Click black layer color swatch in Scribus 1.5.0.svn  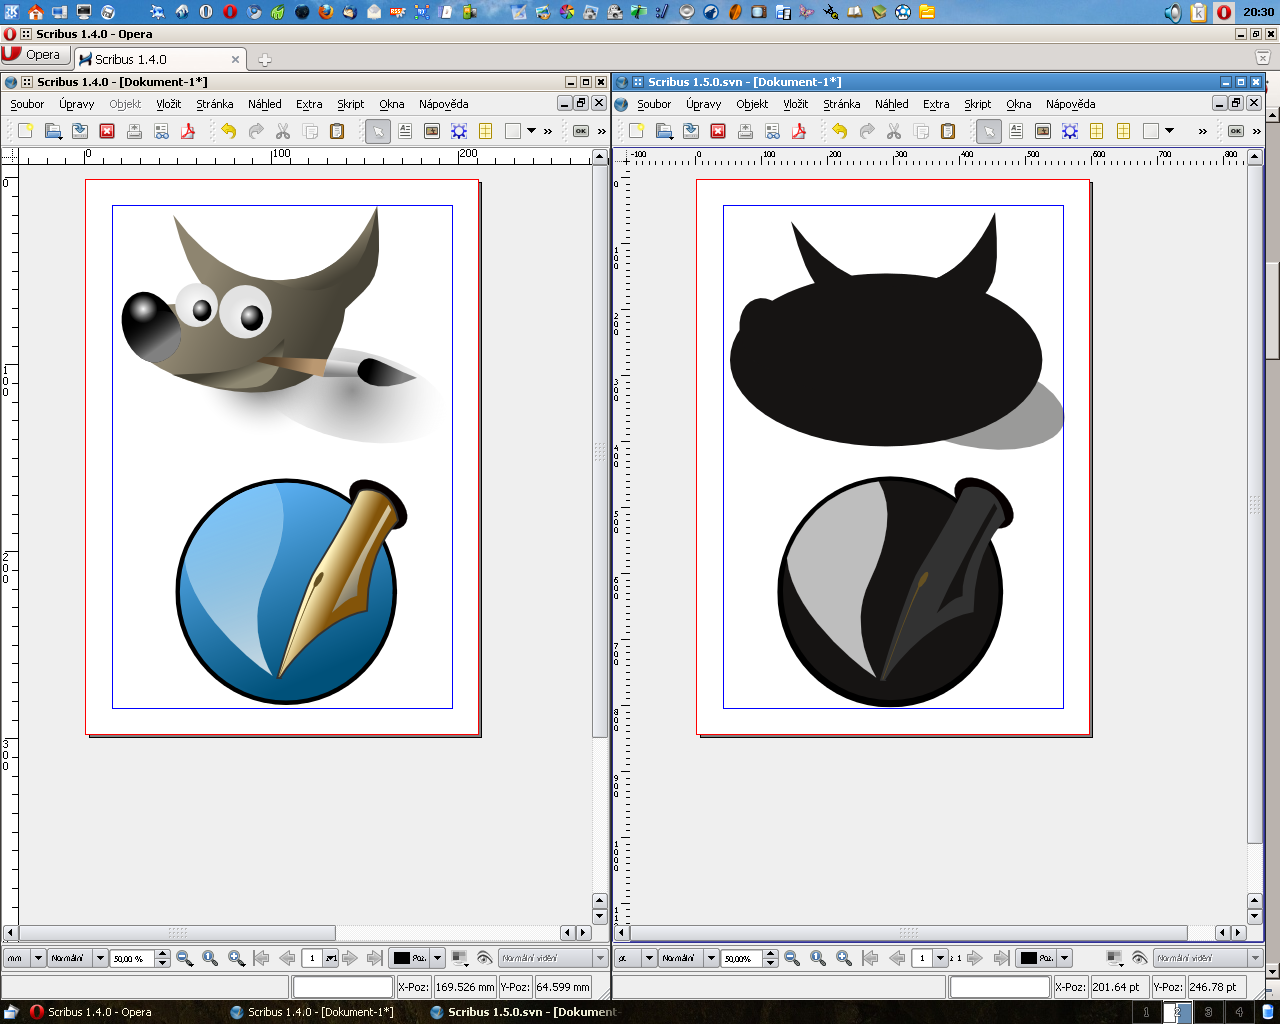[1029, 958]
